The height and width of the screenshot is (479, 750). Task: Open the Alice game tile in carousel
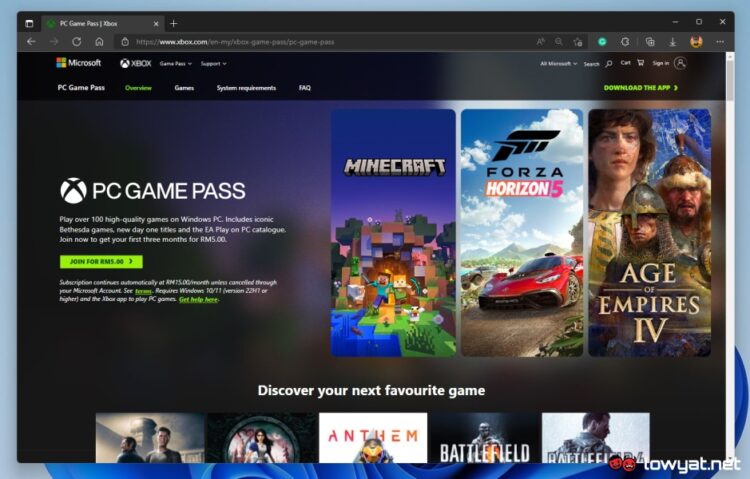262,438
